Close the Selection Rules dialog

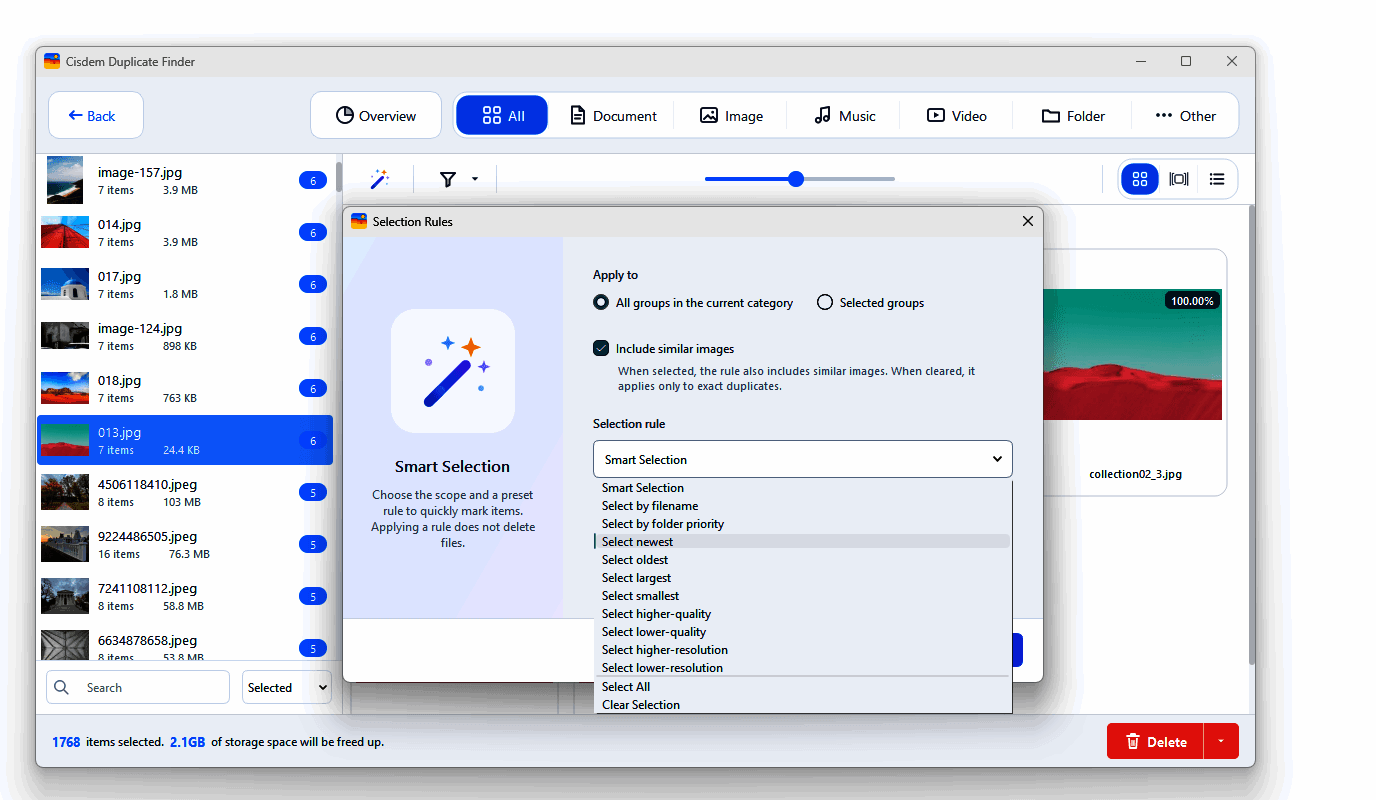tap(1028, 221)
